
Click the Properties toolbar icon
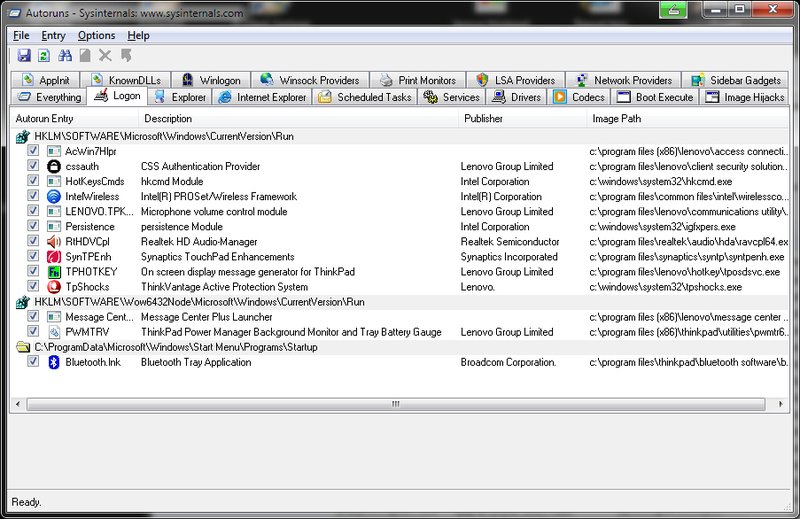(85, 55)
